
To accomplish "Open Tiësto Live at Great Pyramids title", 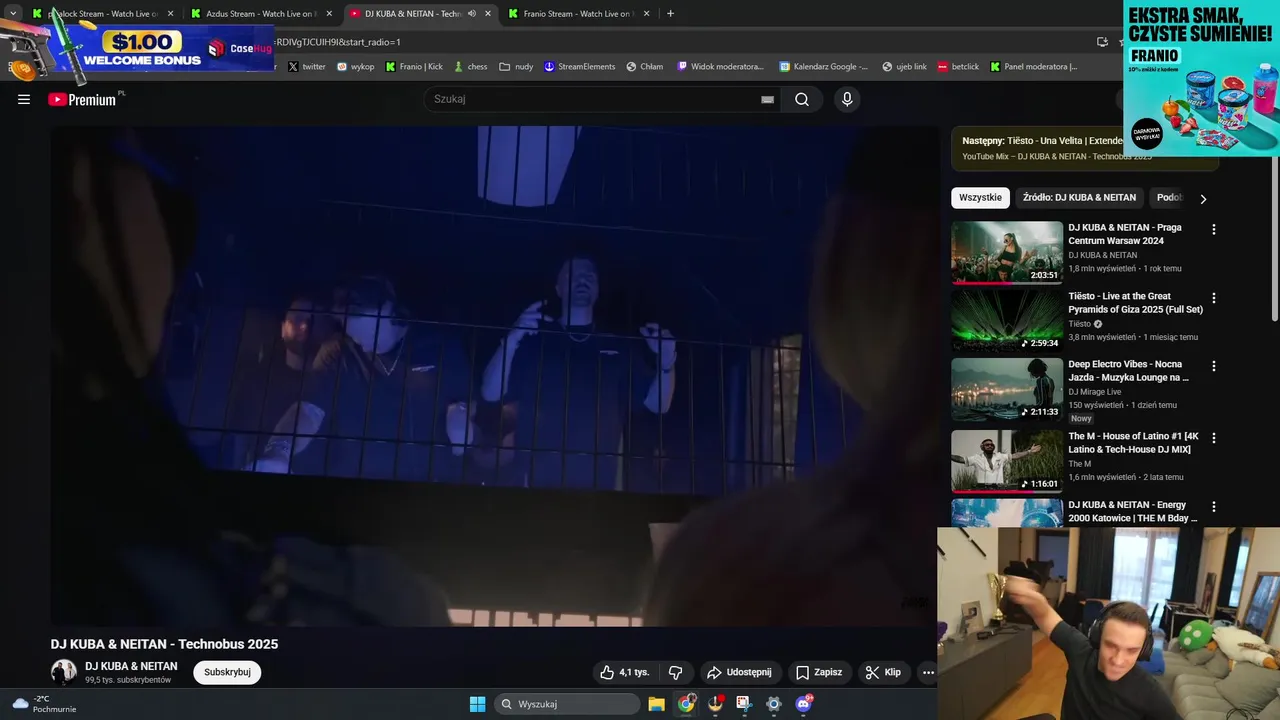I will pos(1135,303).
